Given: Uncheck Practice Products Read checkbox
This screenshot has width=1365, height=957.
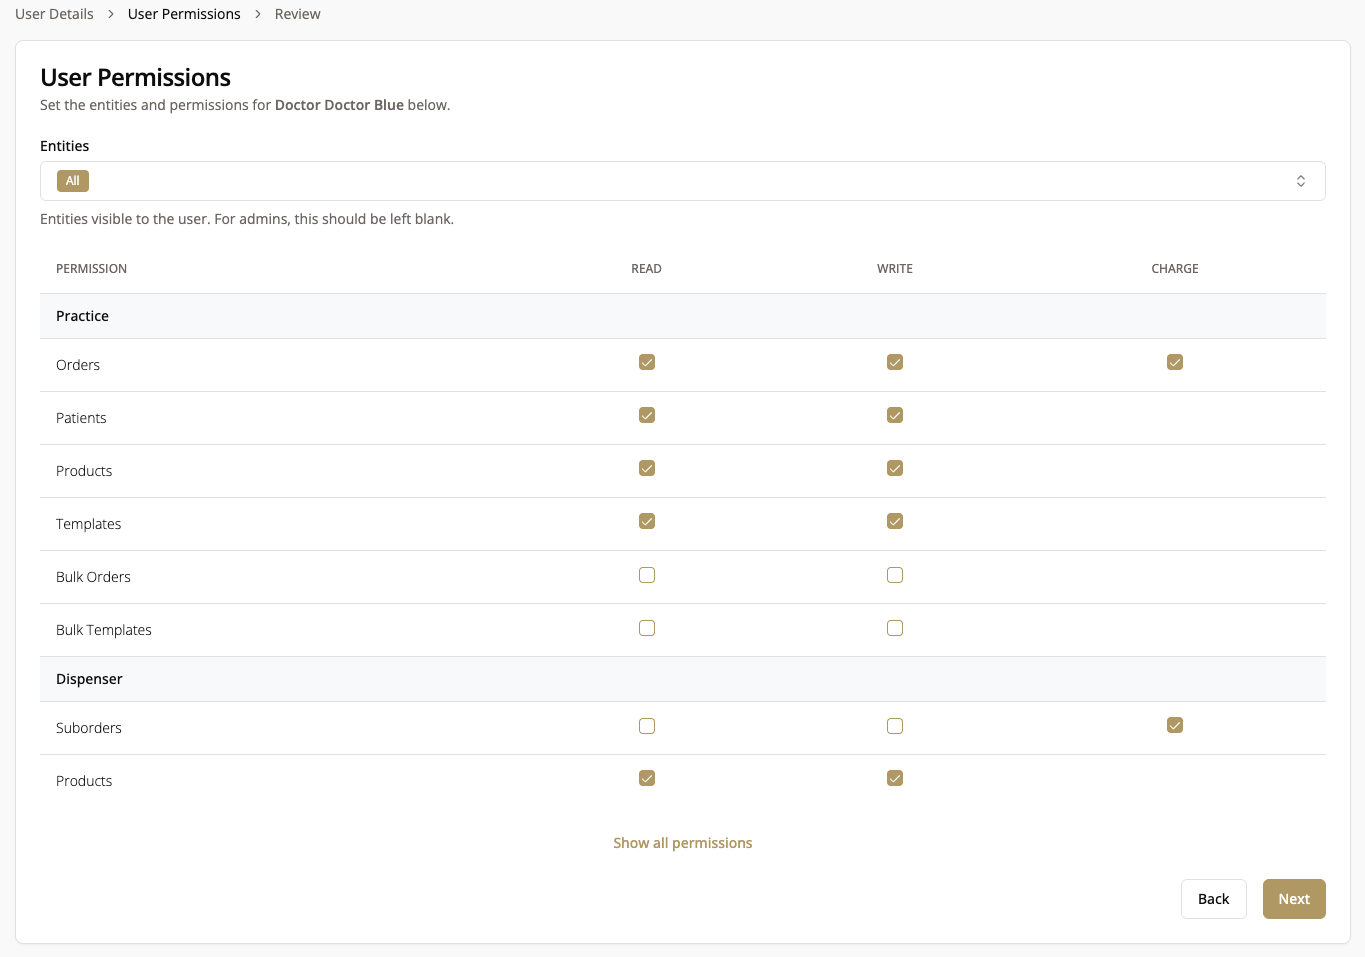Looking at the screenshot, I should pyautogui.click(x=647, y=468).
